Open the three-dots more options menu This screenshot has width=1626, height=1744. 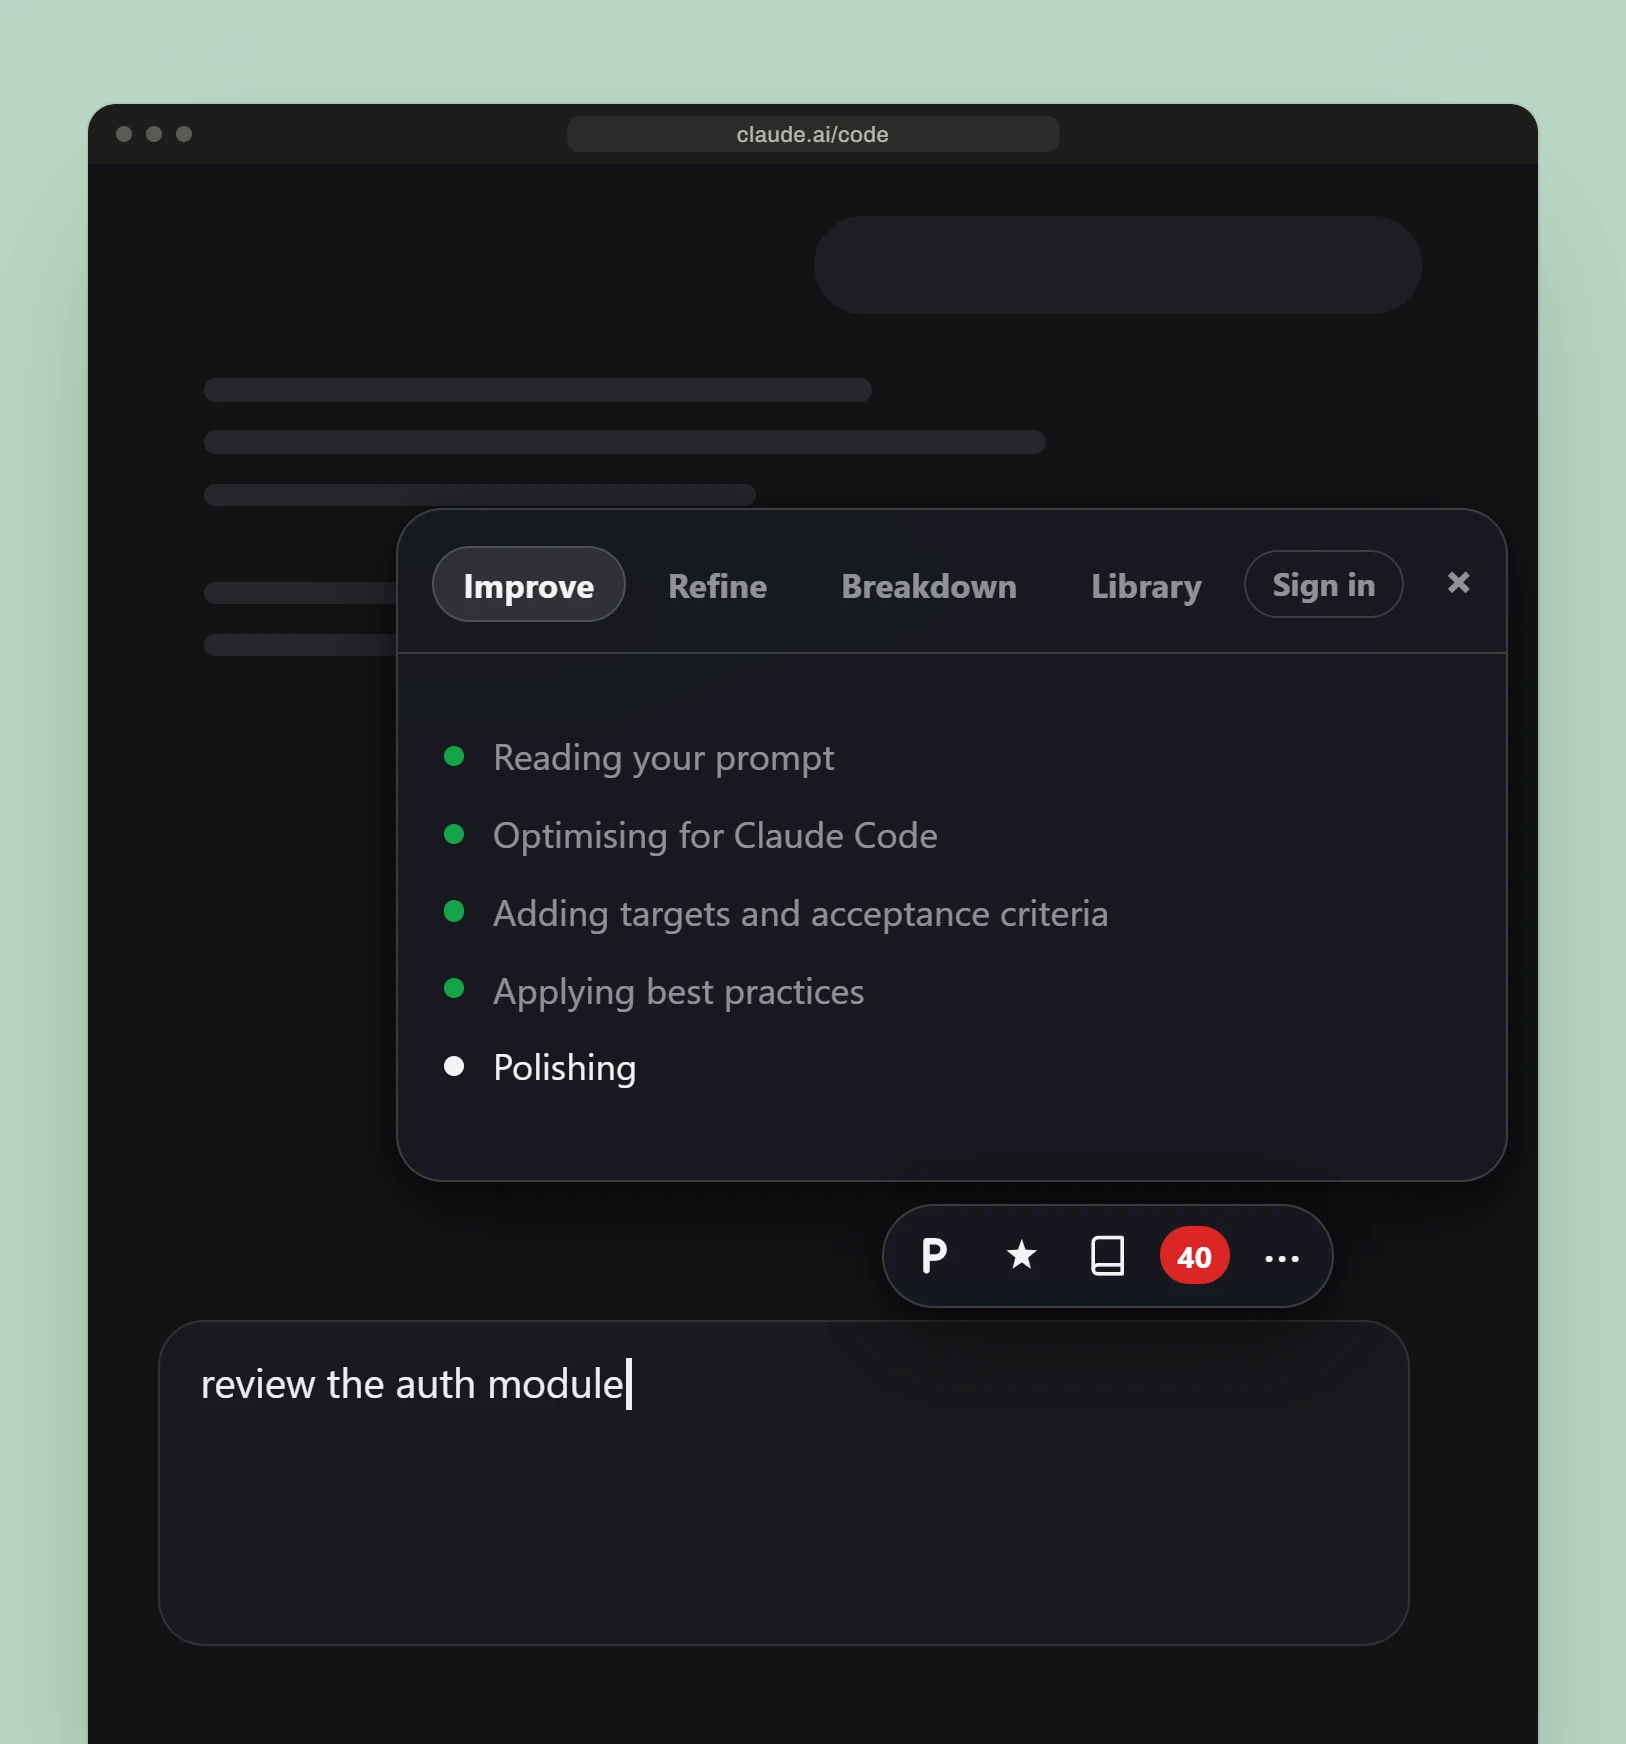1281,1258
